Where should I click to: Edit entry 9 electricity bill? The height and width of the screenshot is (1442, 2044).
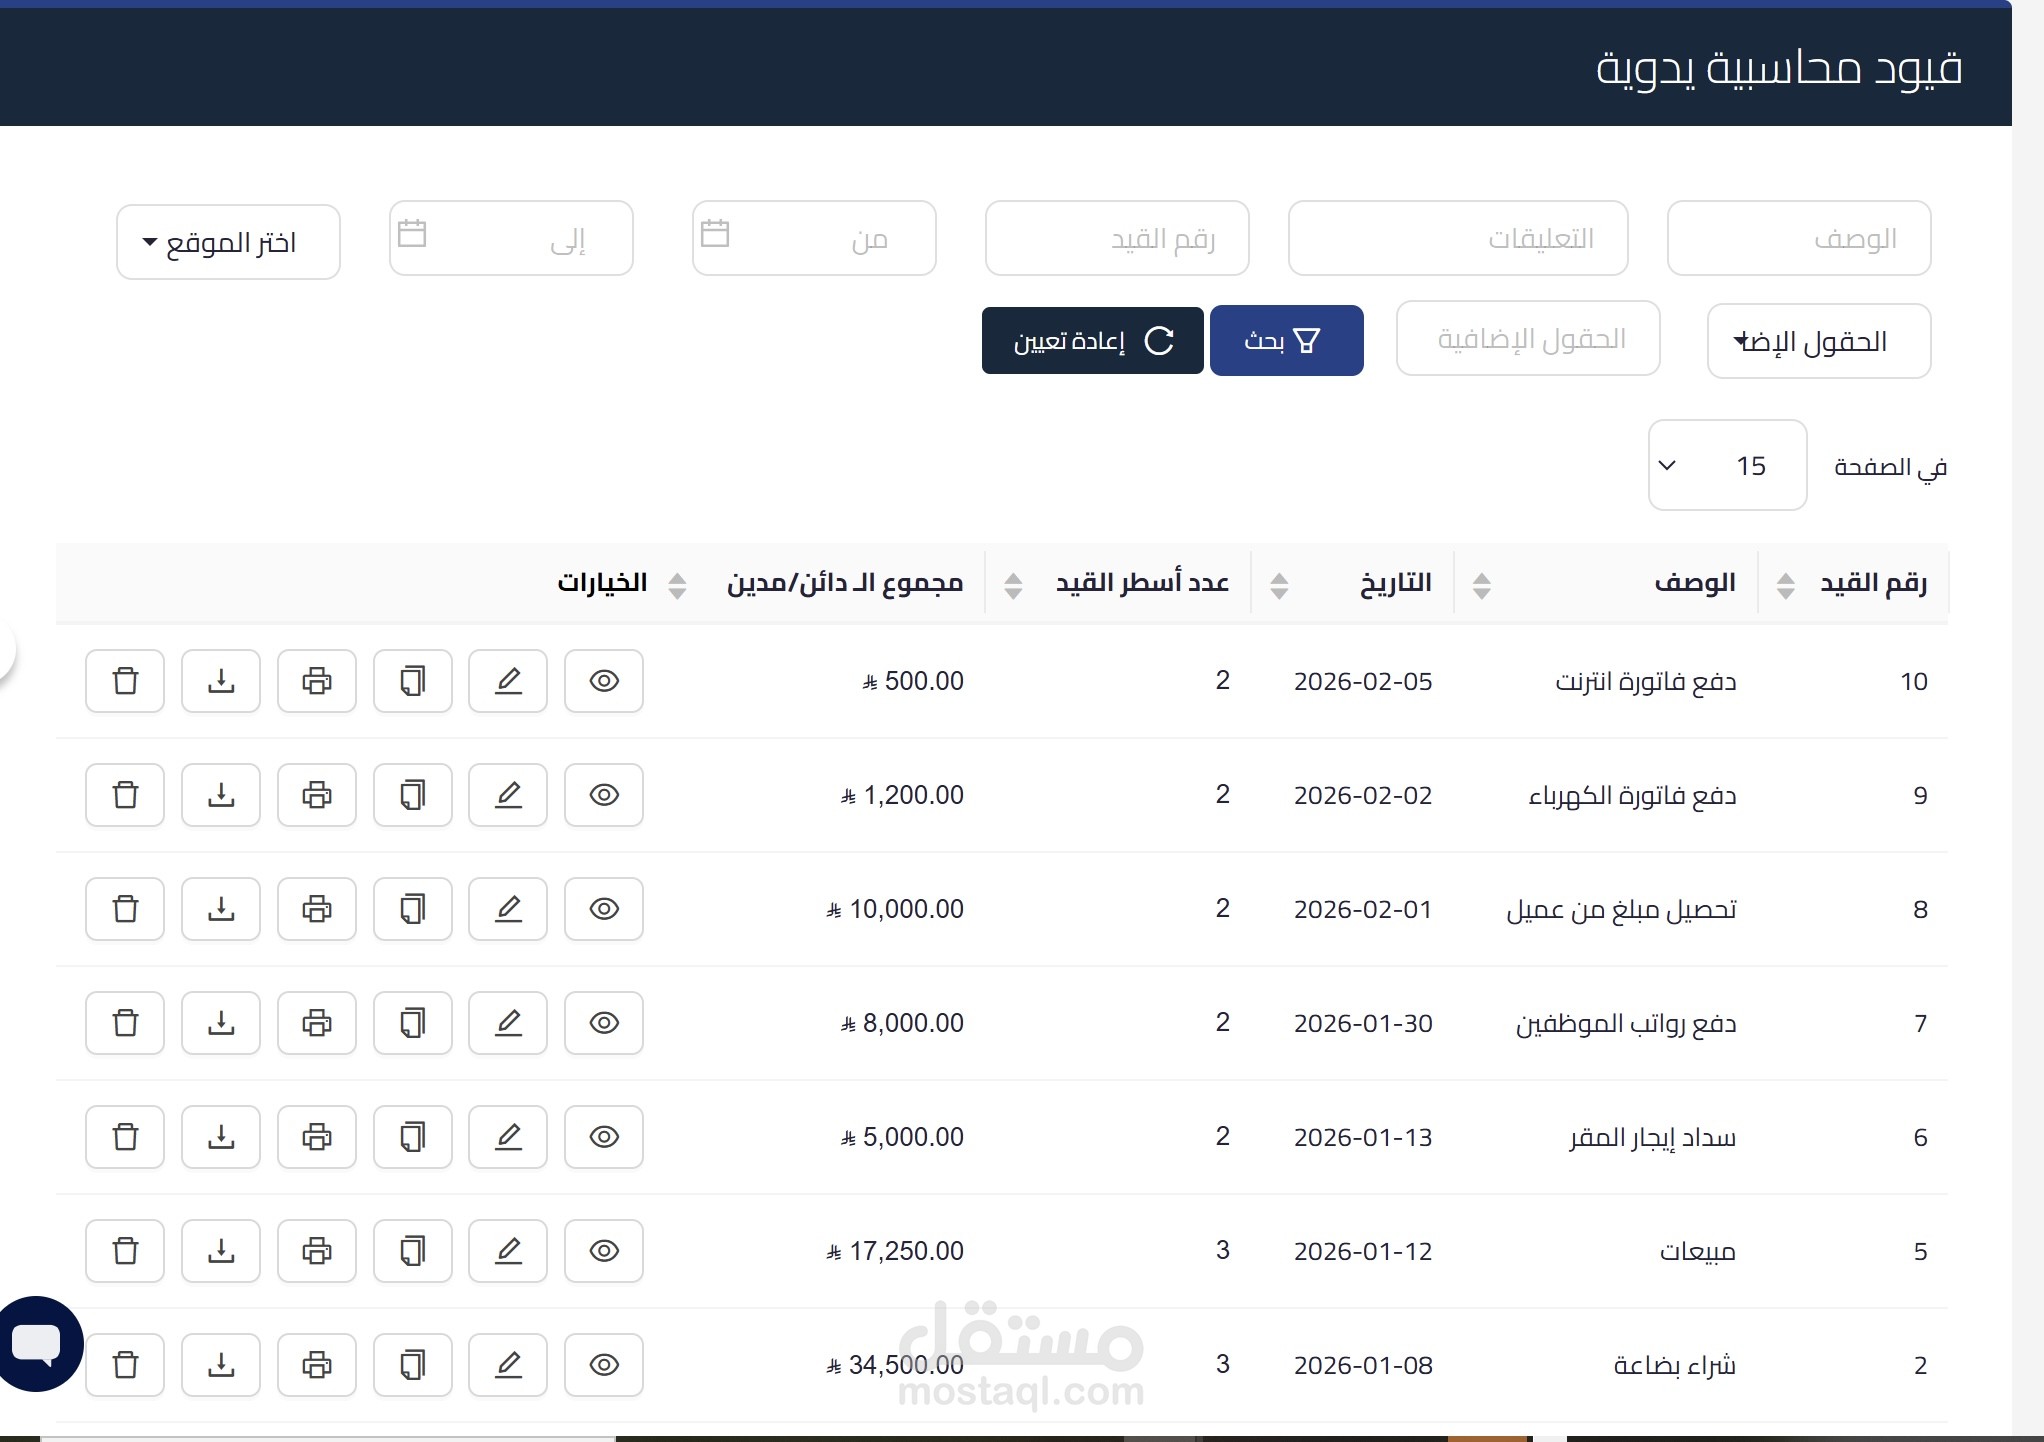508,795
